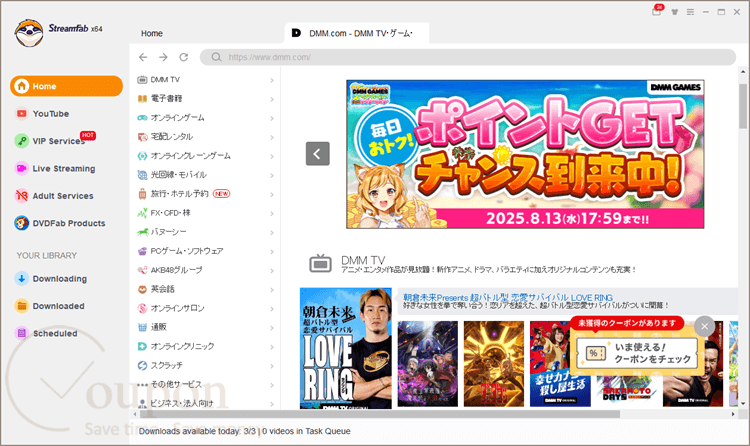Viewport: 750px width, 446px height.
Task: Click the vertical scrollbar thumb
Action: pos(743,105)
